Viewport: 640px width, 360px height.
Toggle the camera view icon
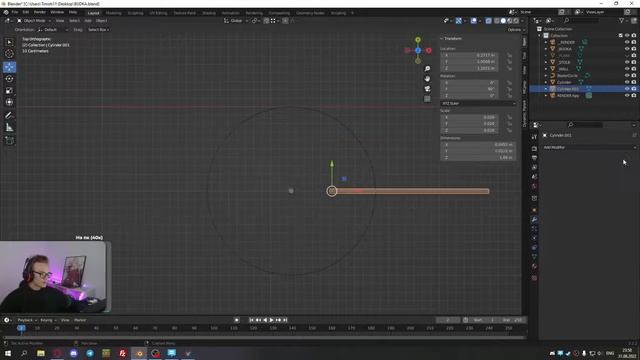click(427, 89)
